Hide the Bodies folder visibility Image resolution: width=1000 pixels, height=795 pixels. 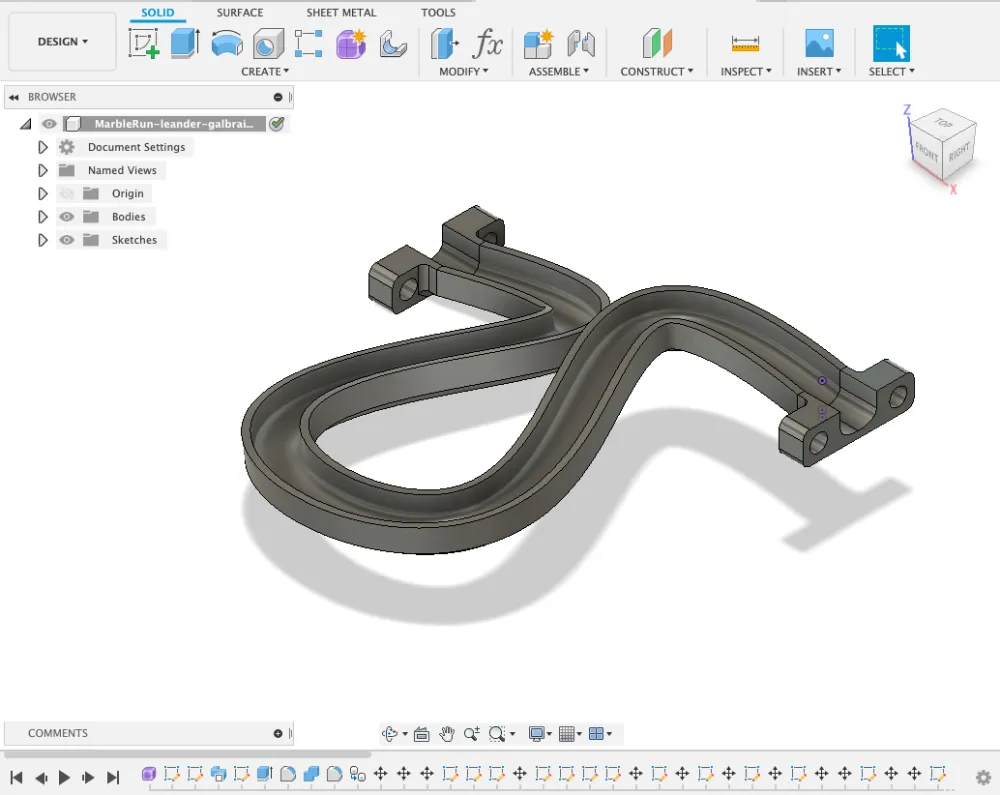[x=67, y=217]
